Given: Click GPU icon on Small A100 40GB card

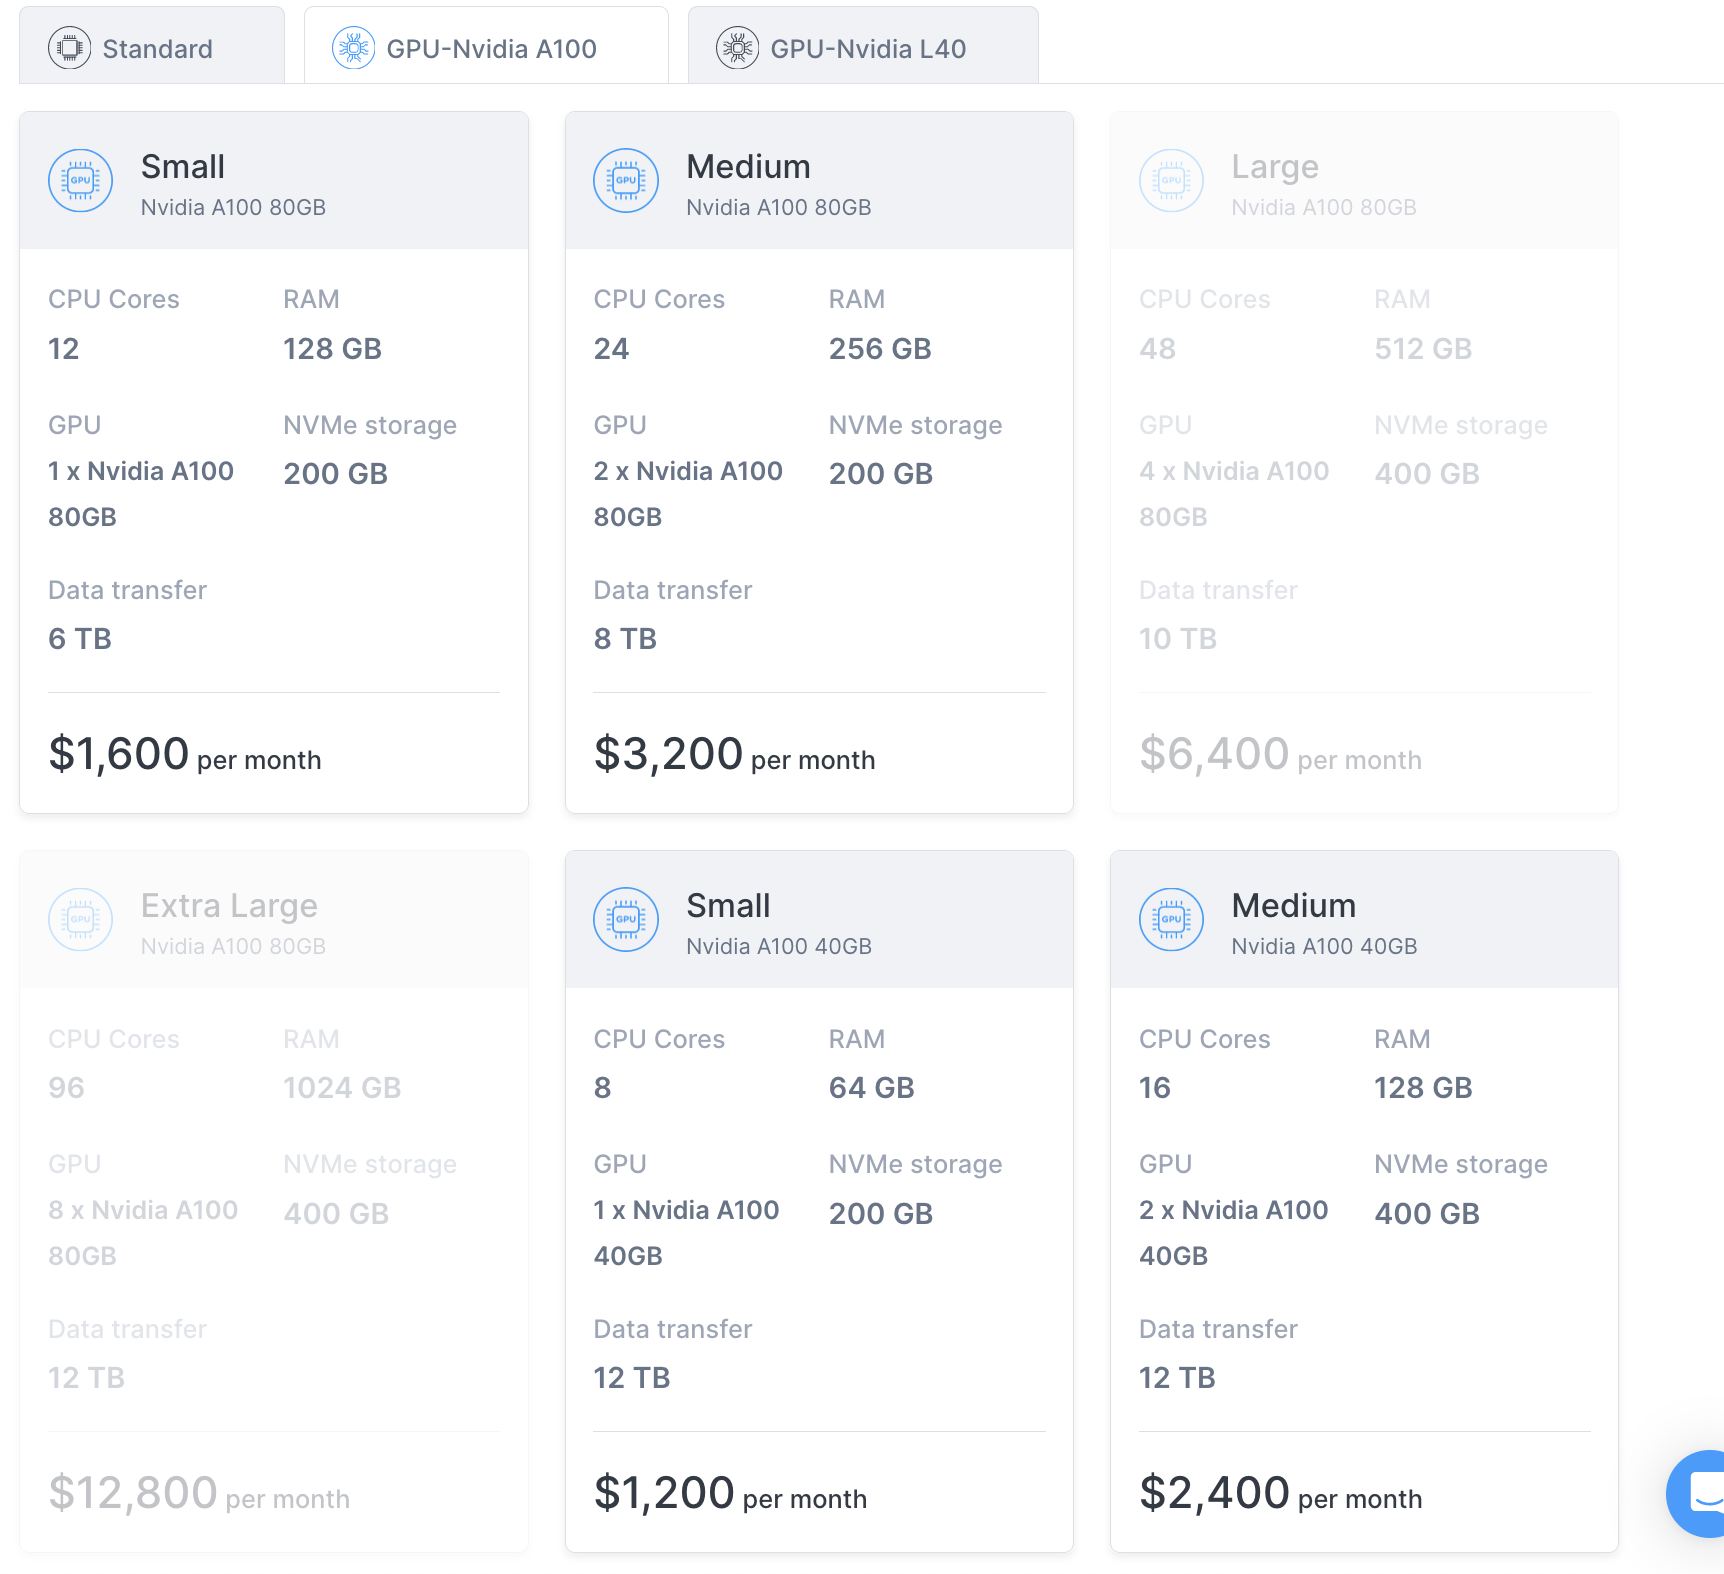Looking at the screenshot, I should click(626, 920).
